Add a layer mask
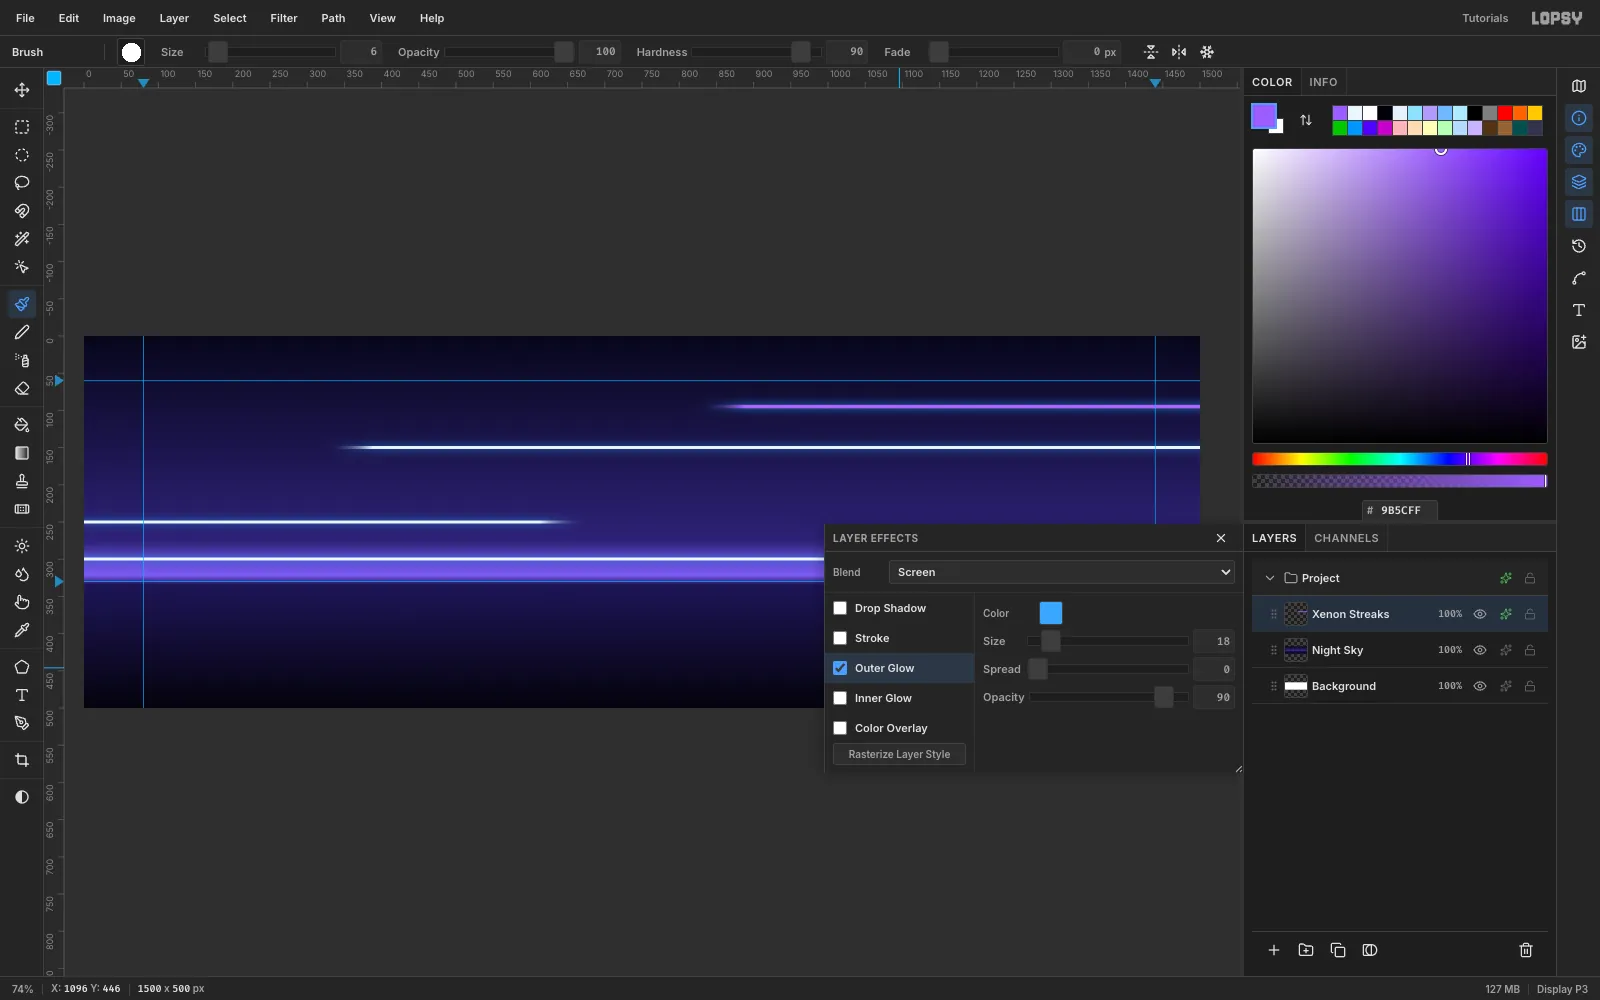The image size is (1600, 1000). [x=1370, y=950]
